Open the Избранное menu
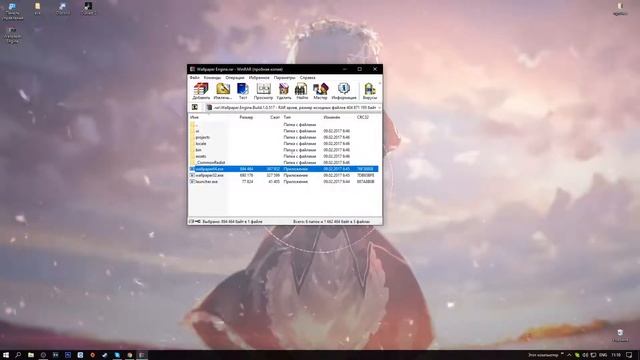The width and height of the screenshot is (640, 360). coord(259,78)
